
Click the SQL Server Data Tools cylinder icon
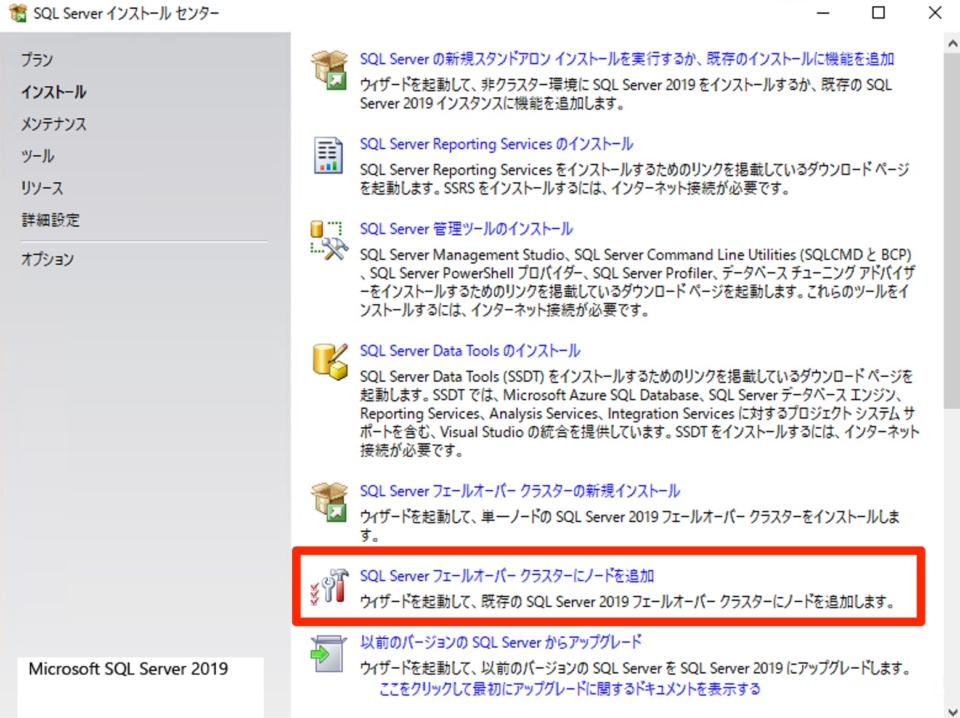coord(330,362)
